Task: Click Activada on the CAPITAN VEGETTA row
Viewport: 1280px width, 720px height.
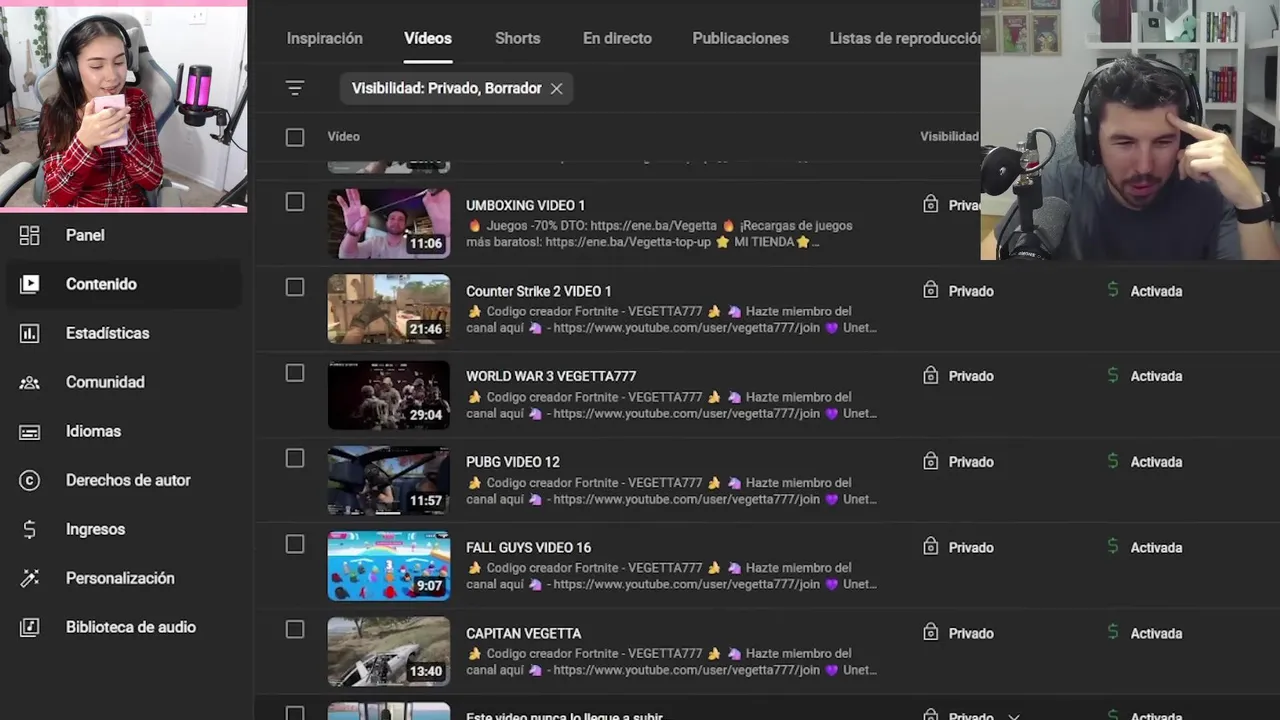Action: click(1156, 633)
